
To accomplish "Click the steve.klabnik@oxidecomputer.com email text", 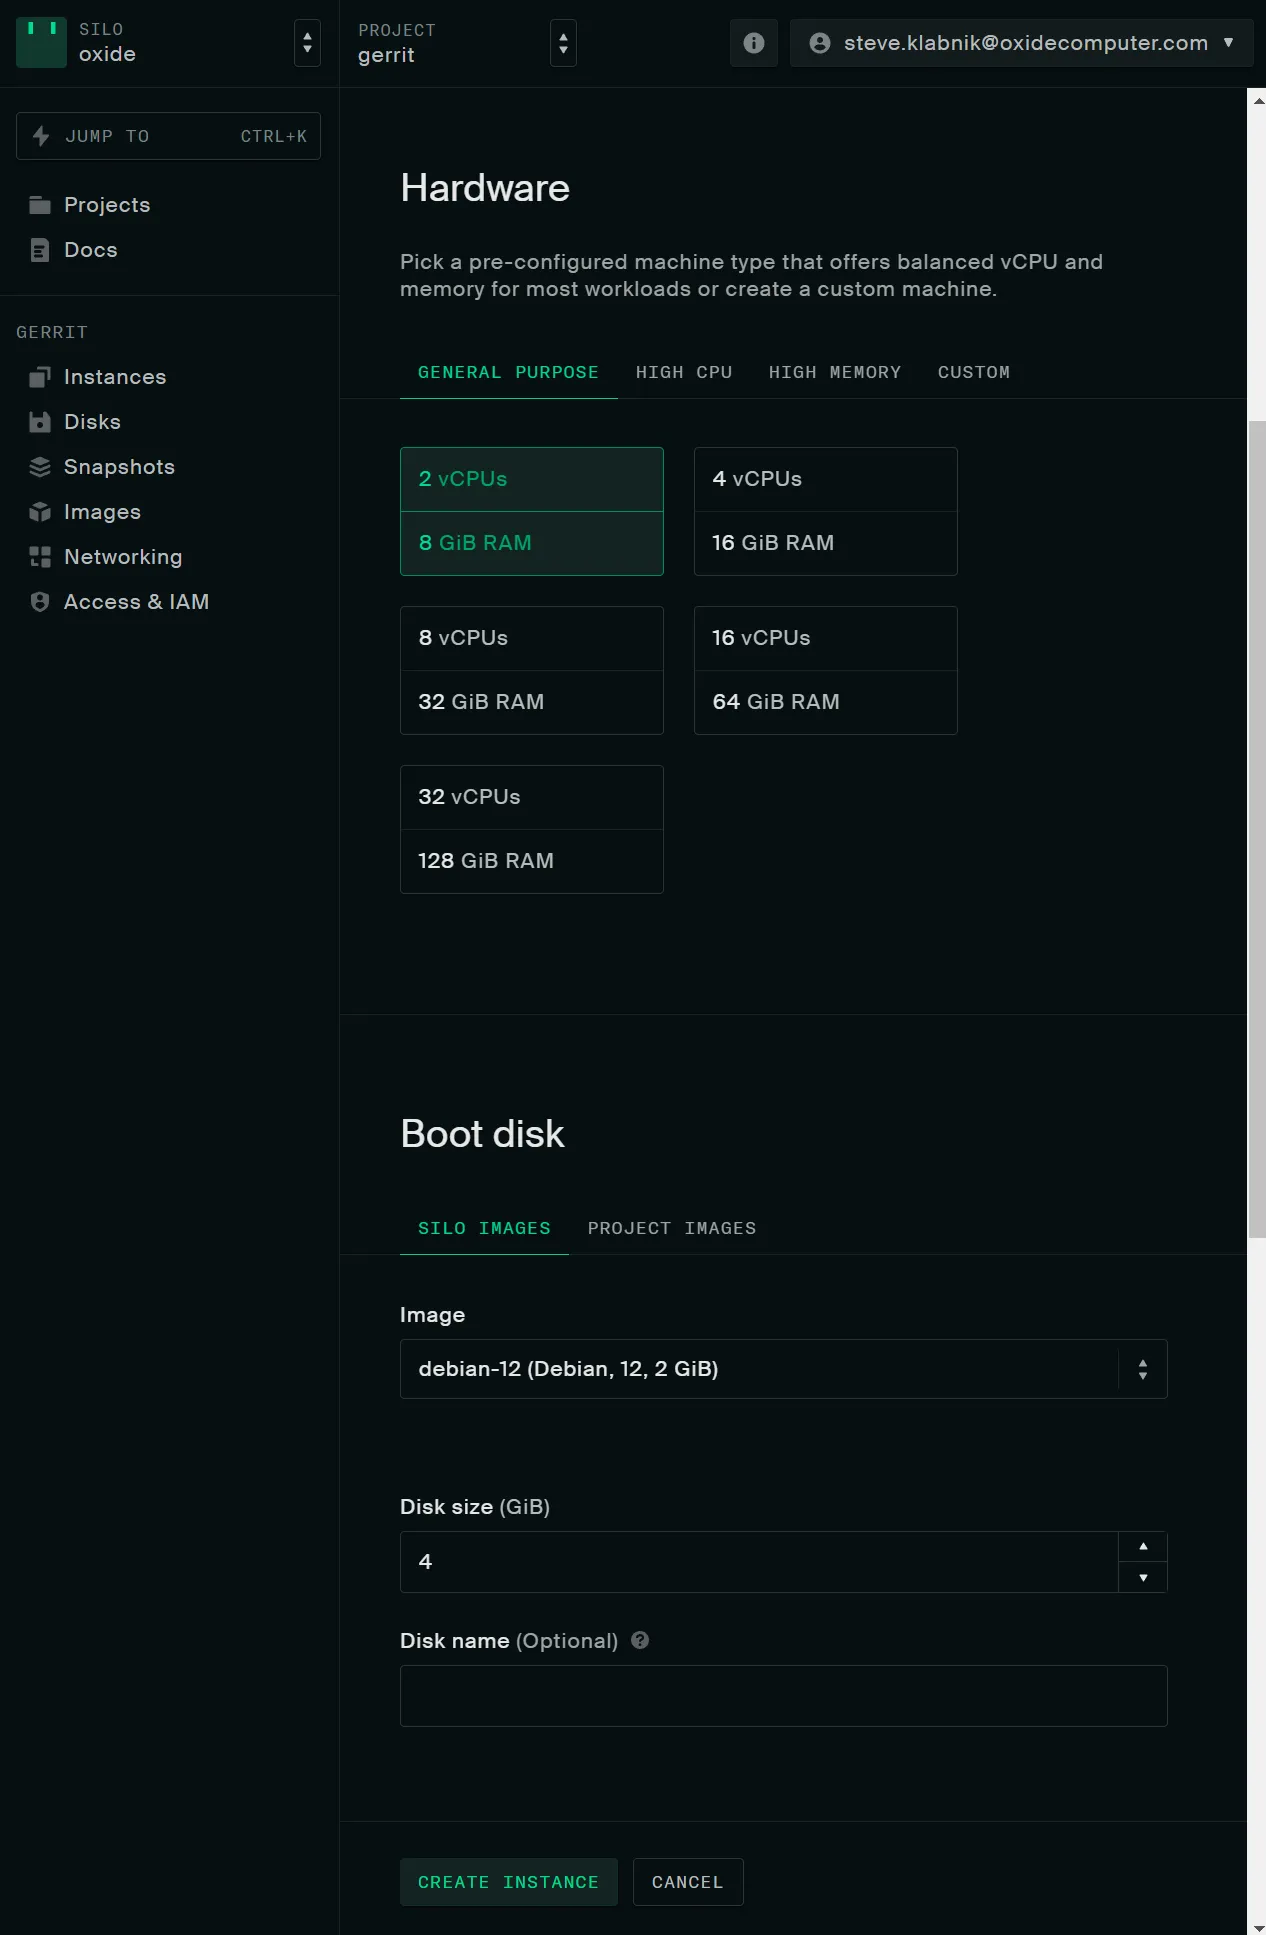I will 1026,43.
